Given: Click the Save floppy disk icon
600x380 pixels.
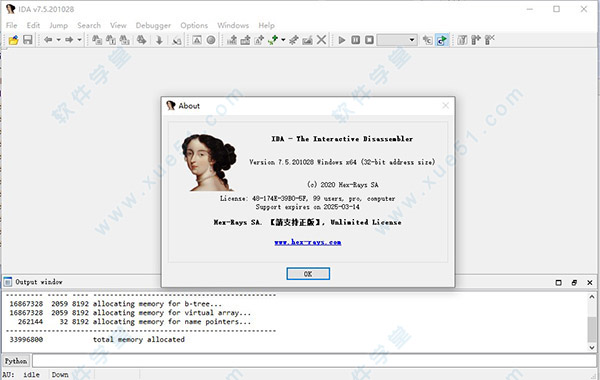Looking at the screenshot, I should (x=28, y=40).
